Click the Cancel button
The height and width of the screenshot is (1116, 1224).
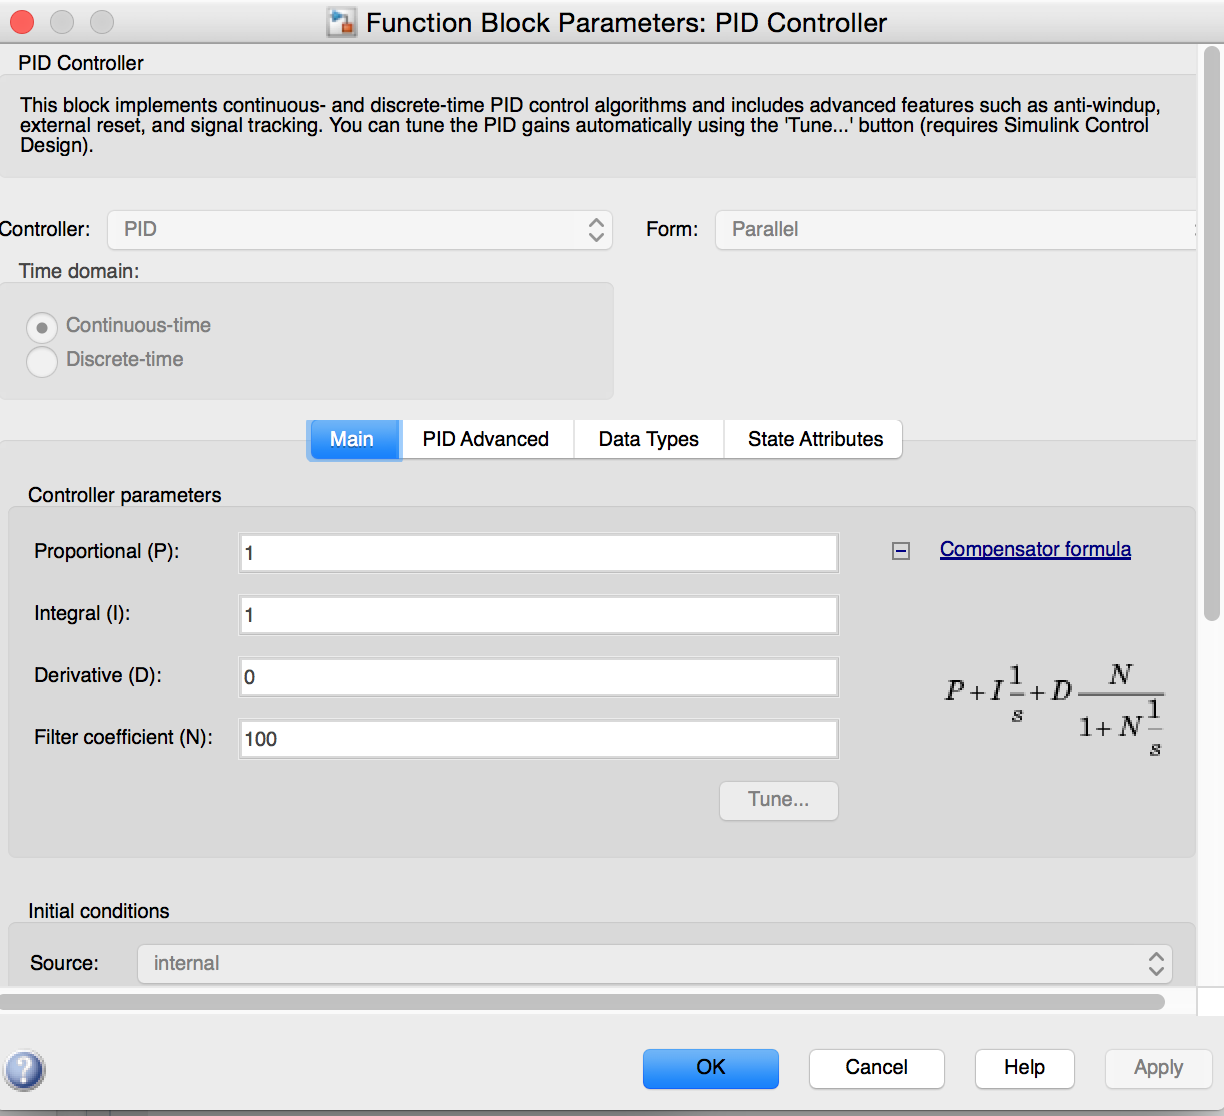(x=877, y=1068)
